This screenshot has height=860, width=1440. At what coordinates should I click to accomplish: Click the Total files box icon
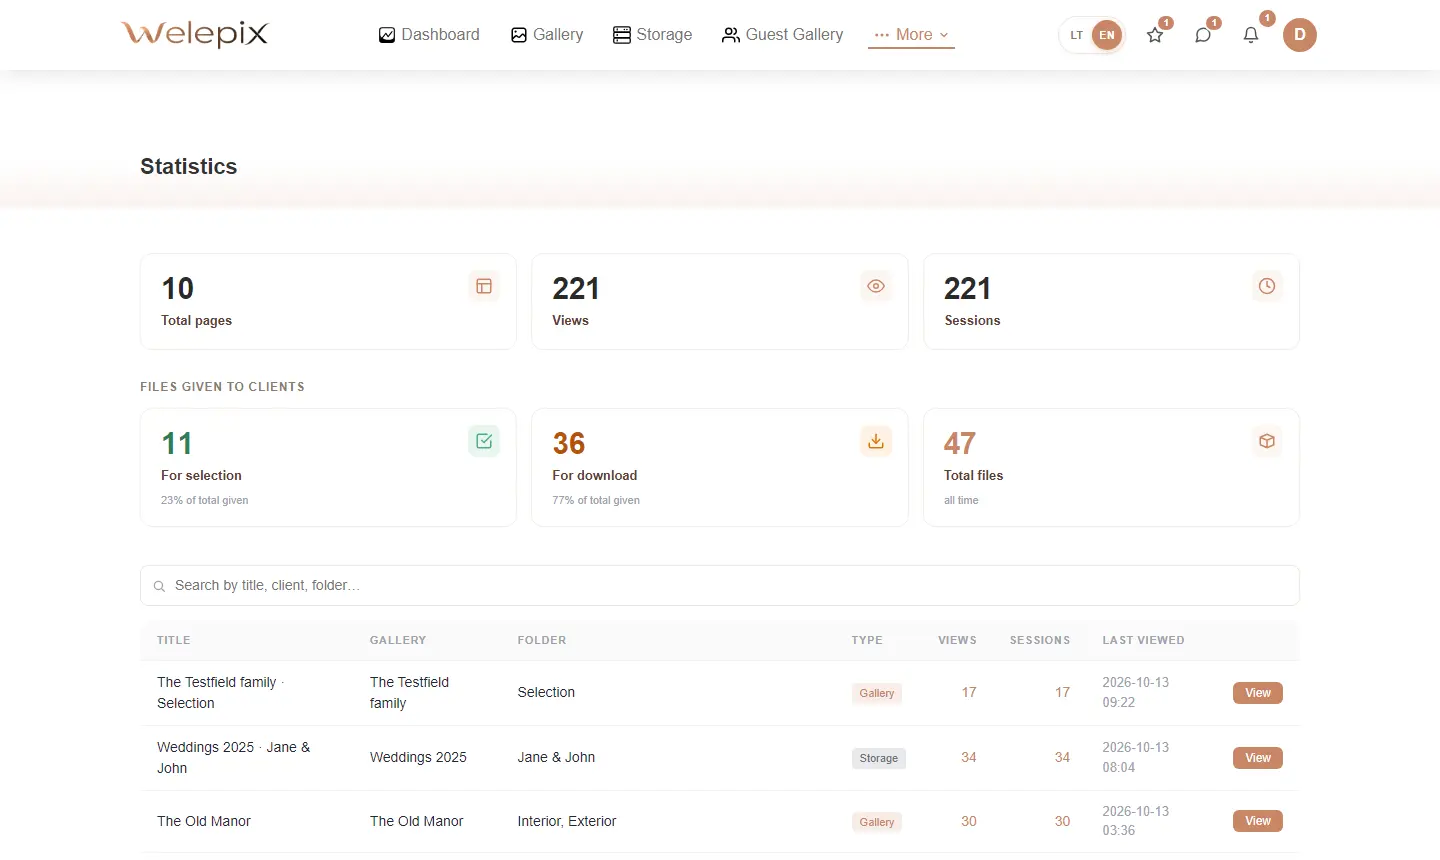pyautogui.click(x=1267, y=441)
